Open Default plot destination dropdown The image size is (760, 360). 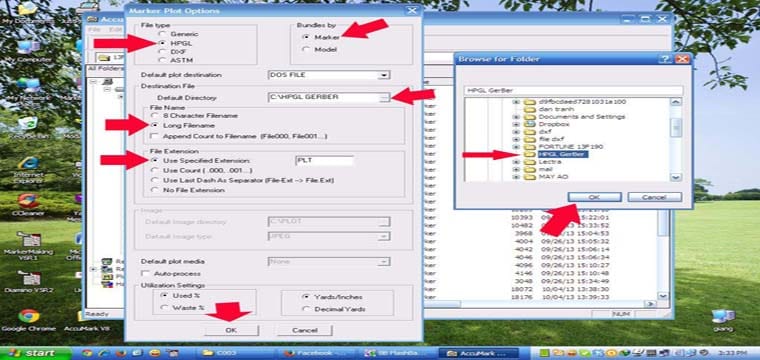tap(384, 75)
